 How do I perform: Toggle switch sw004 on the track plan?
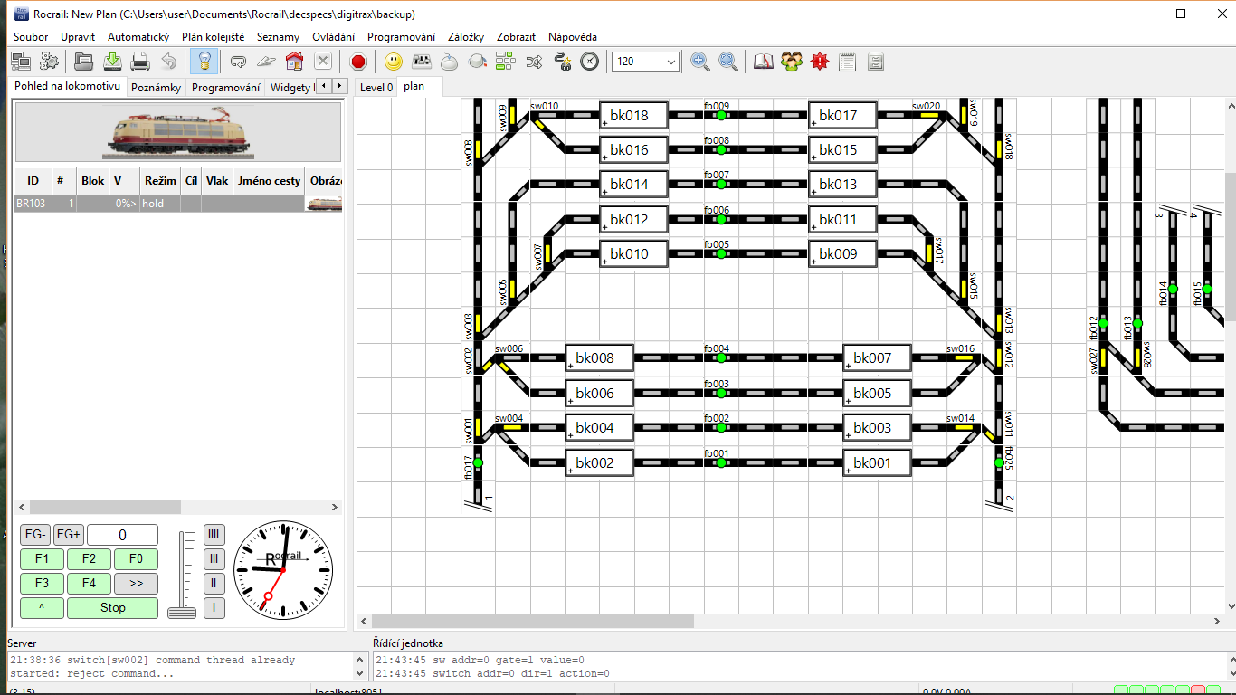tap(511, 428)
